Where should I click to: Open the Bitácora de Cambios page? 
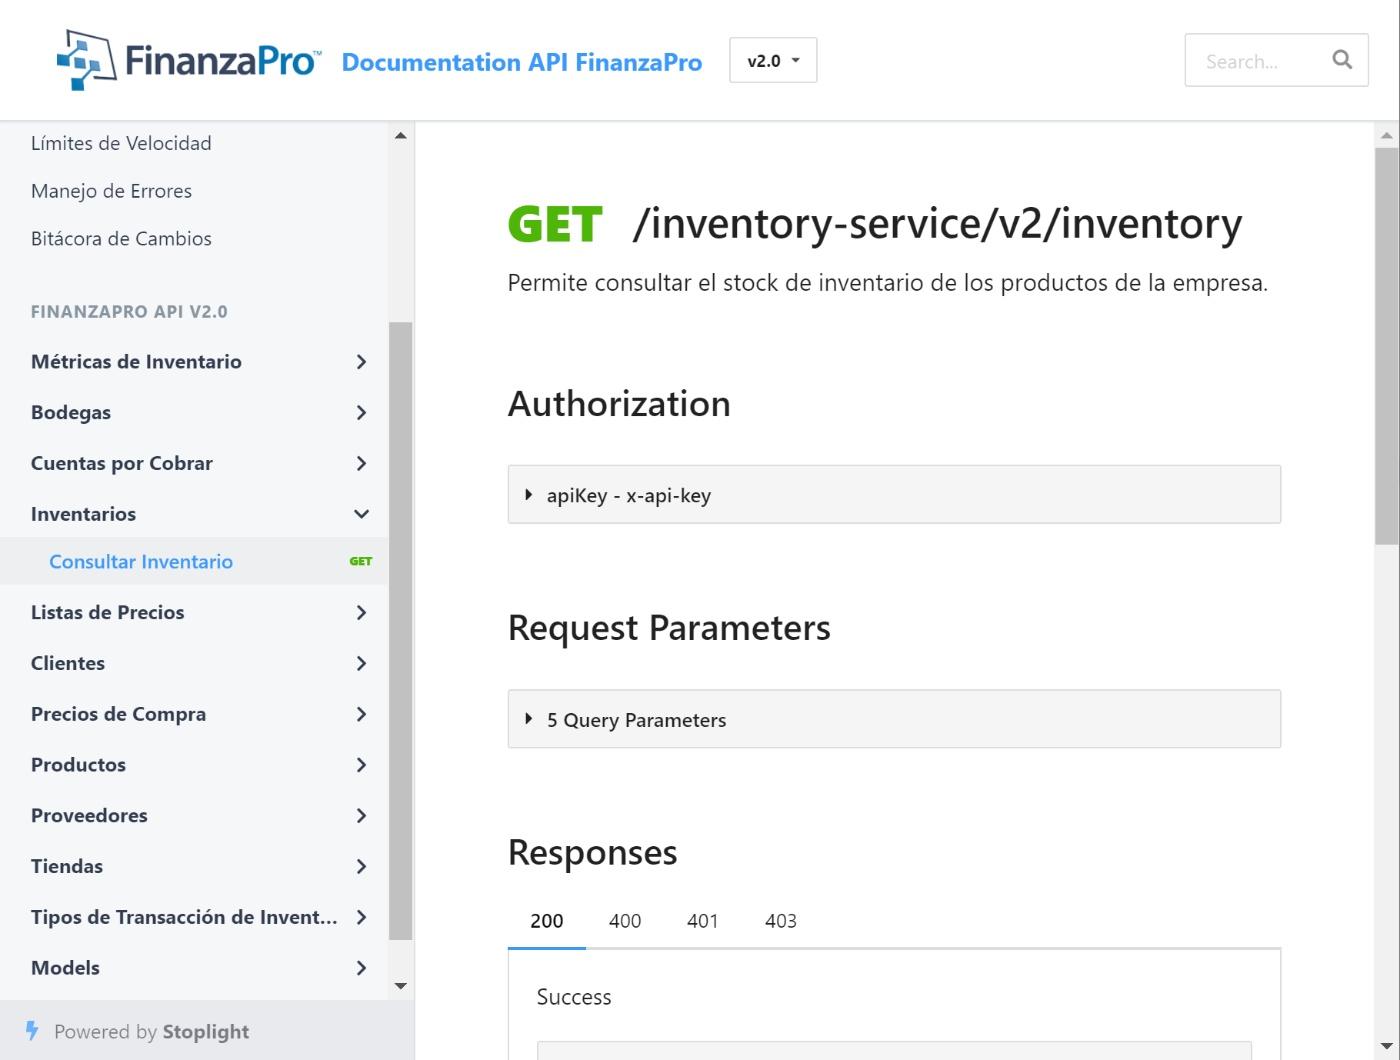tap(121, 238)
